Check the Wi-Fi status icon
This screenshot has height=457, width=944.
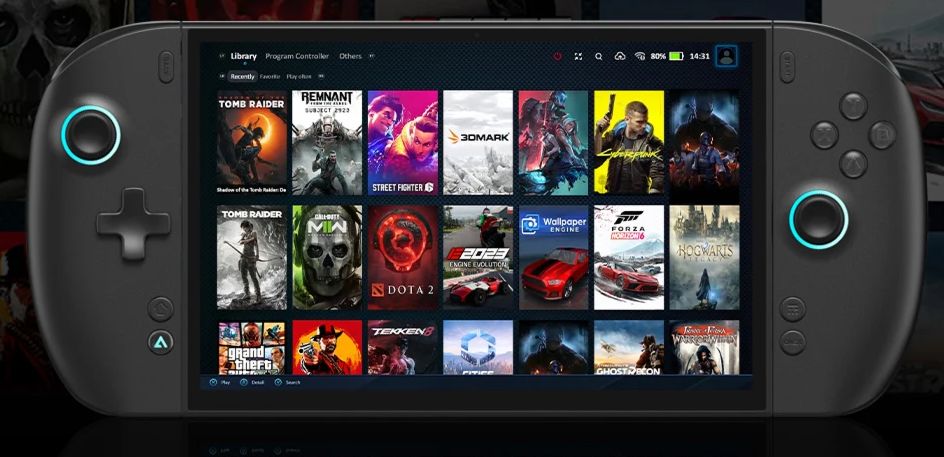coord(639,56)
